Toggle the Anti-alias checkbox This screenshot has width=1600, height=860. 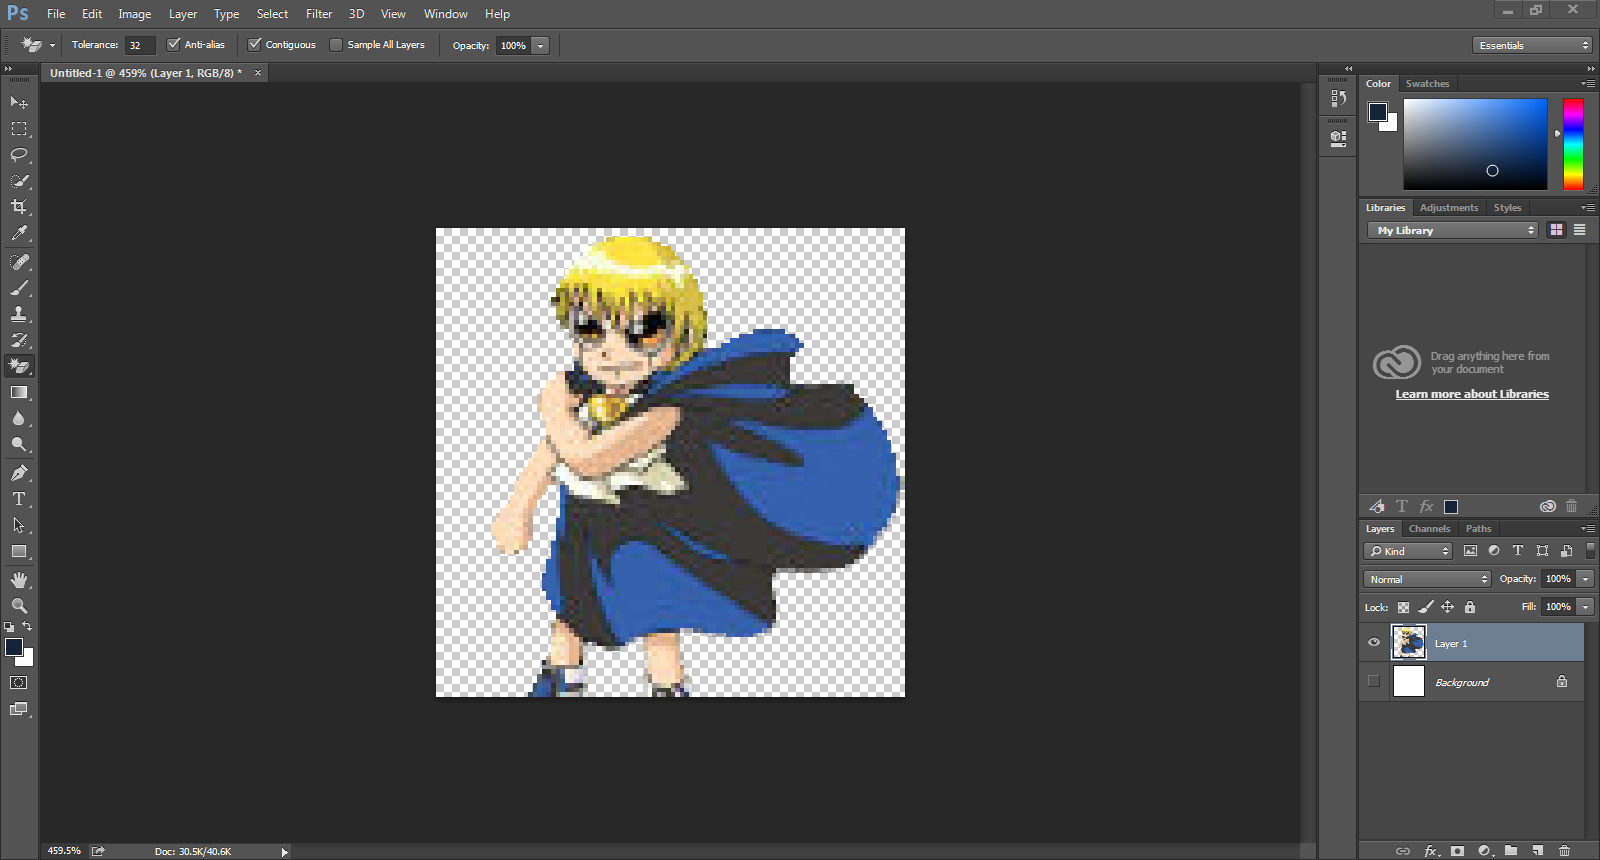point(174,44)
